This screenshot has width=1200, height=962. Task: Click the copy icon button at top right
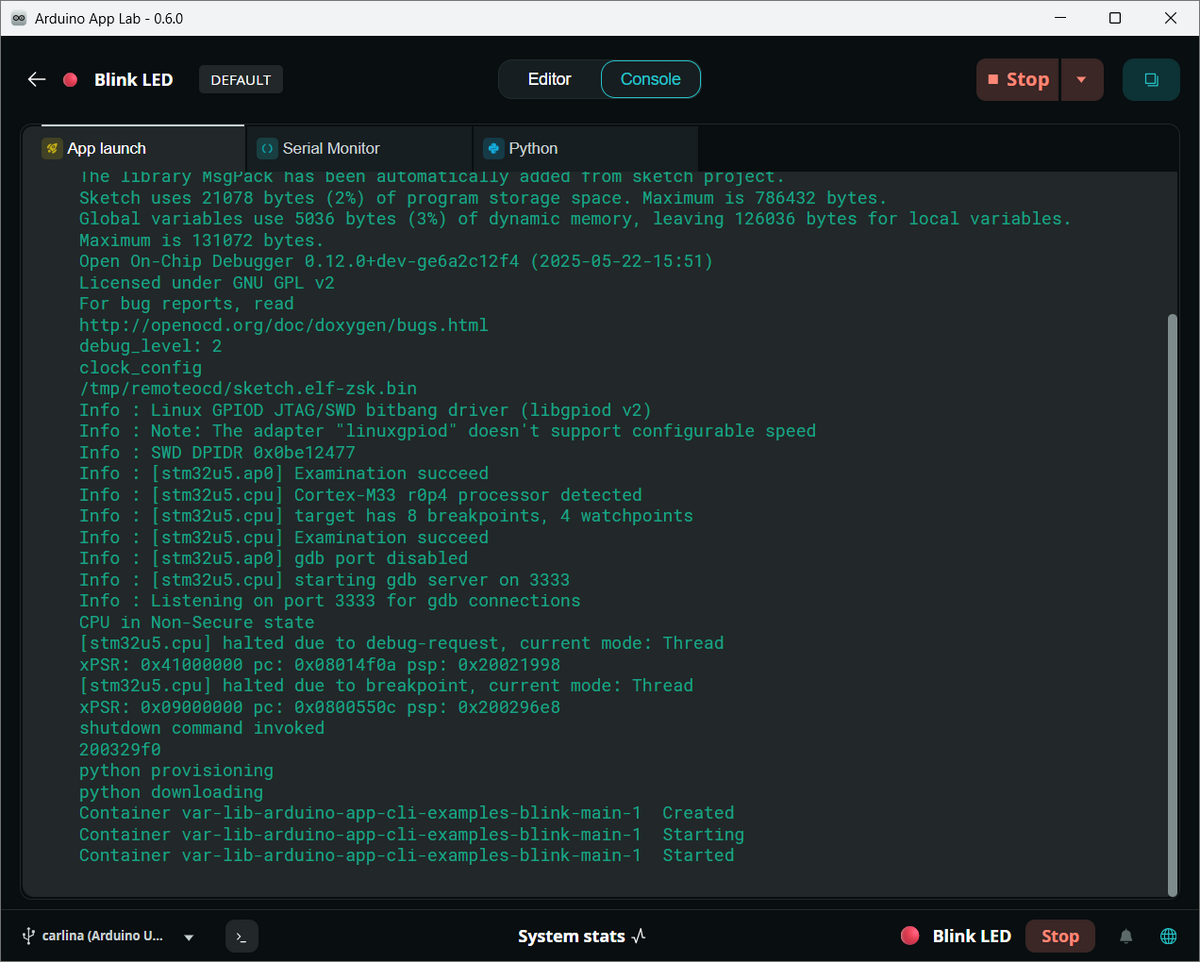[1151, 80]
